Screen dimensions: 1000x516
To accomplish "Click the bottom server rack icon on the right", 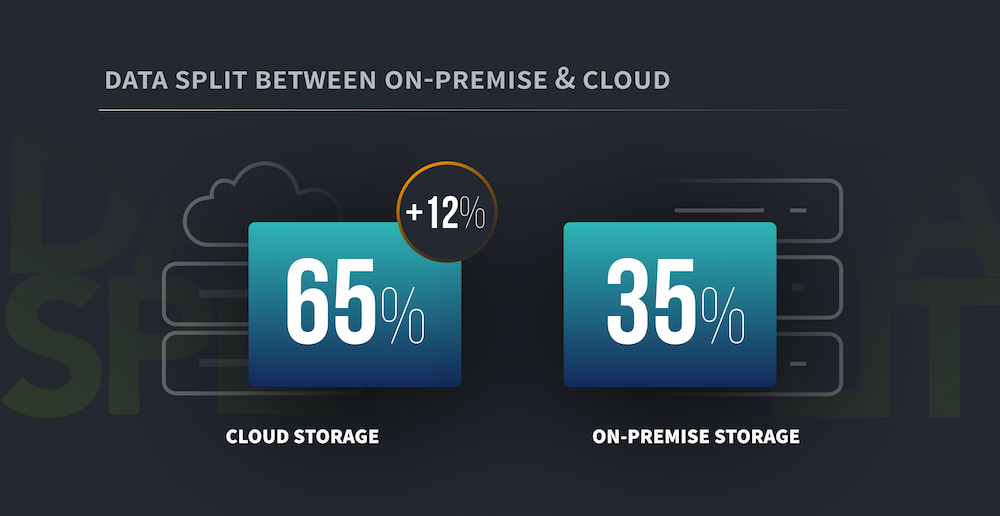I will pyautogui.click(x=810, y=364).
